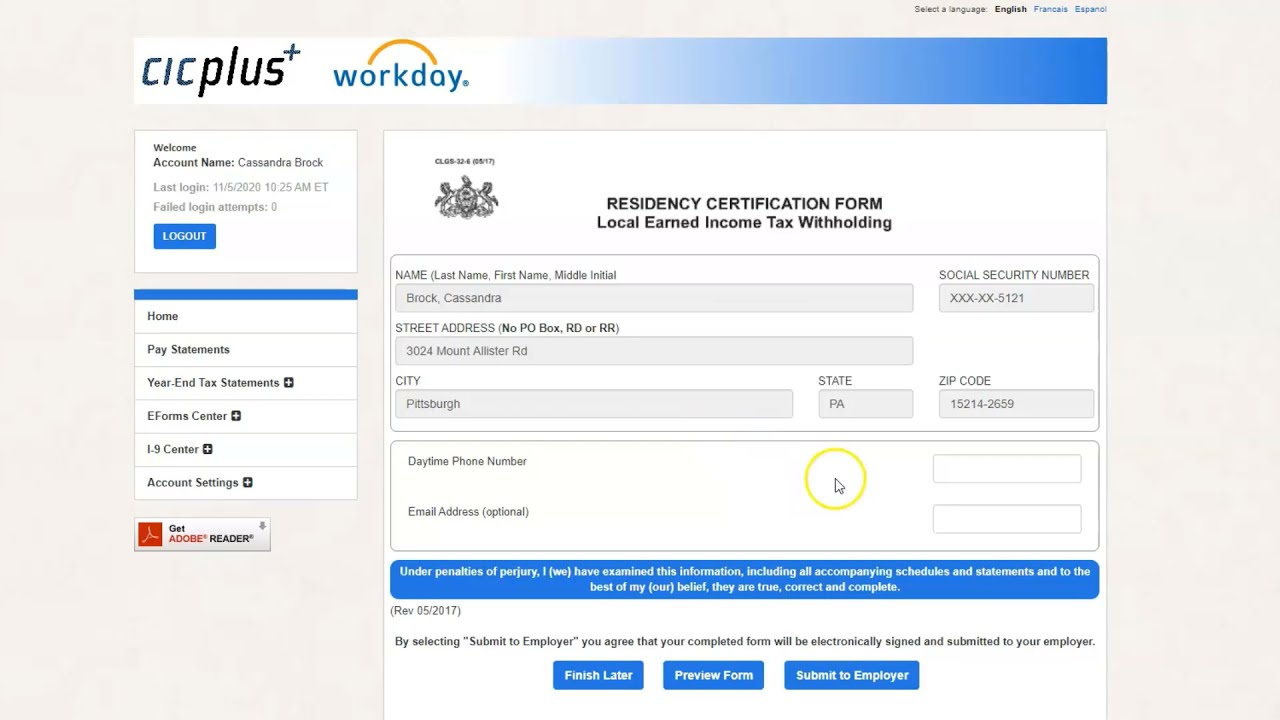Click the Local Earned Income Tax Withholding subtitle
1280x720 pixels.
tap(744, 222)
